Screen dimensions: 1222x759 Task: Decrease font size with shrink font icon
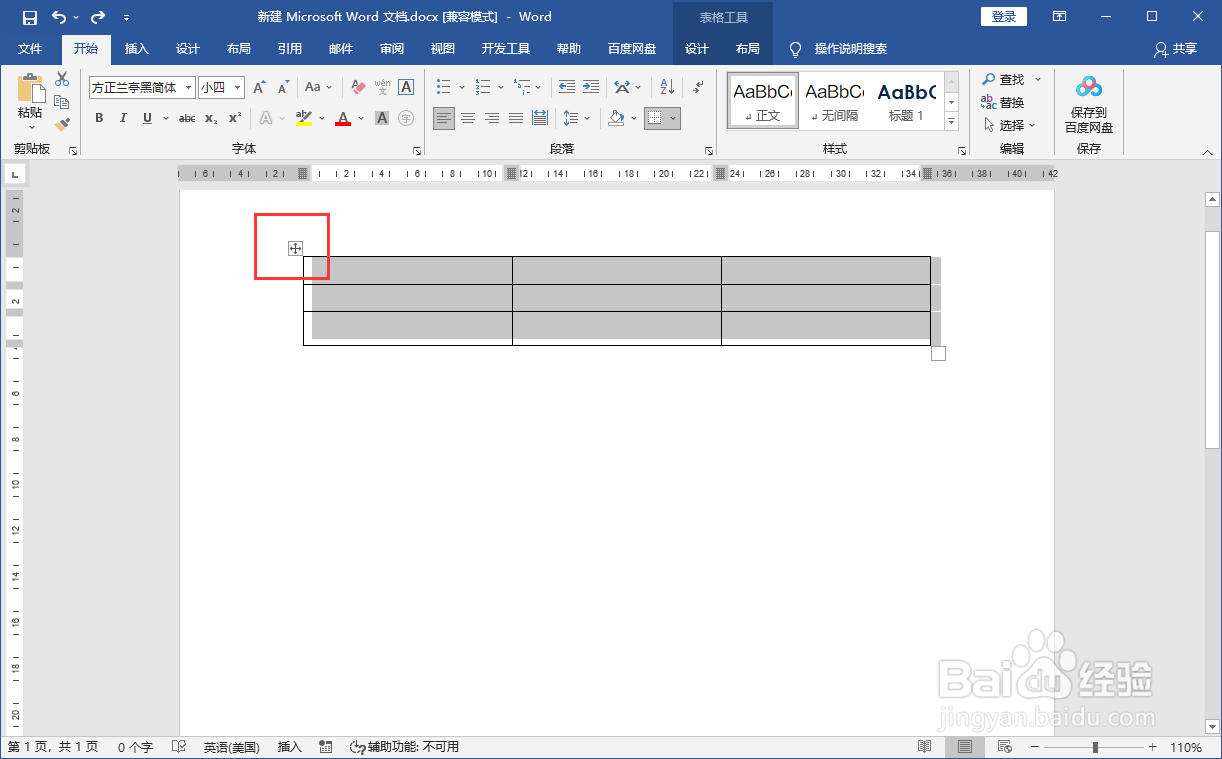pos(282,88)
